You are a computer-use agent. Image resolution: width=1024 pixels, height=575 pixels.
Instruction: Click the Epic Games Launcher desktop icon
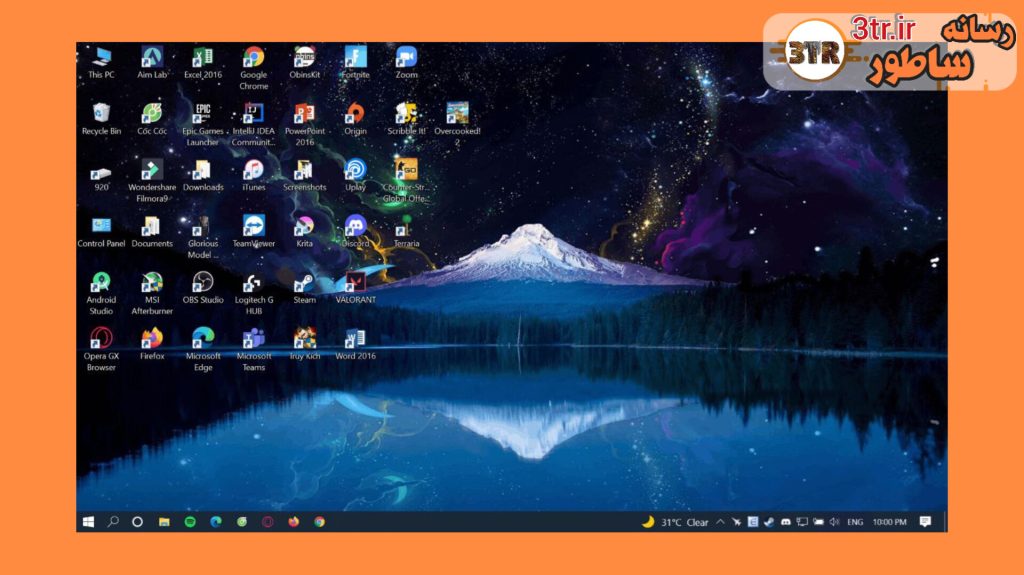(203, 114)
